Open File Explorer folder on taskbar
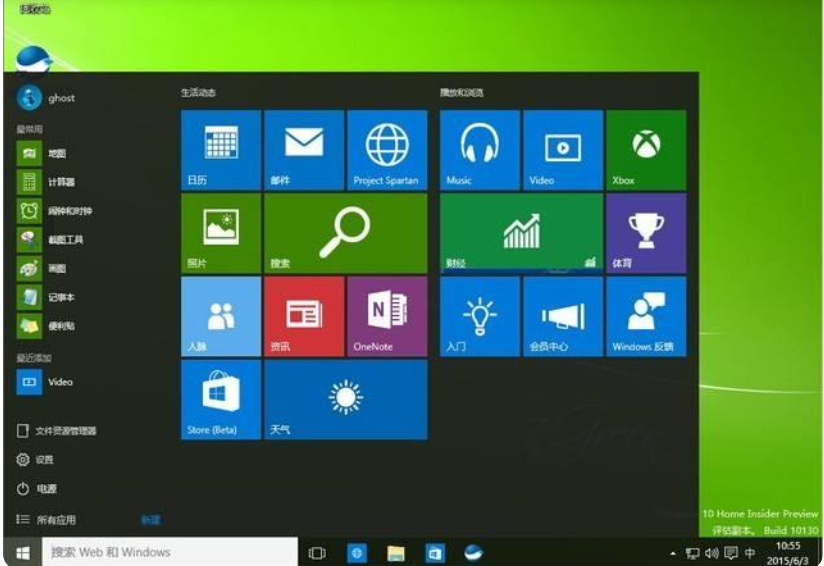This screenshot has height=566, width=824. tap(396, 553)
